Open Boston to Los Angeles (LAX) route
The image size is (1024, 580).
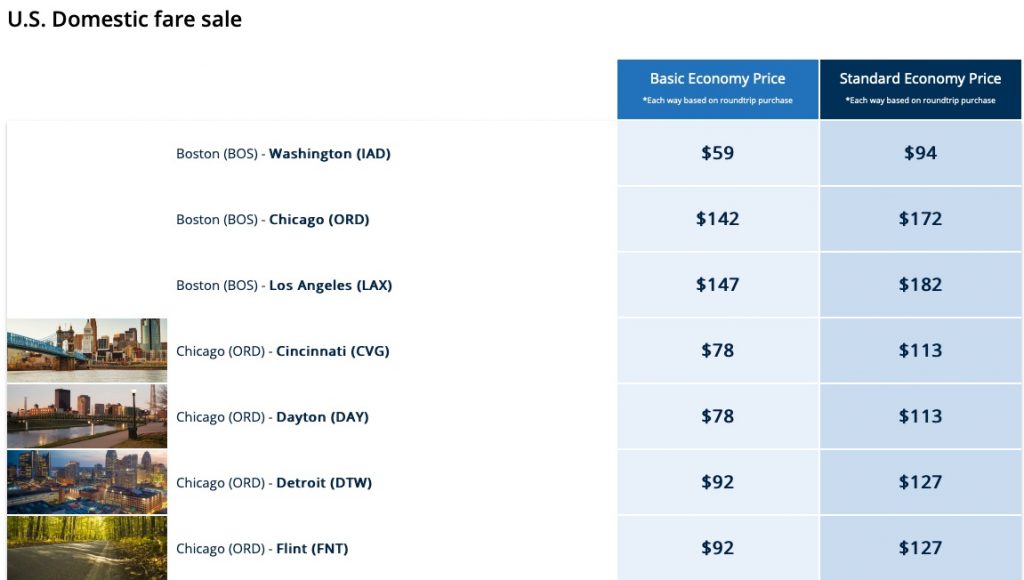pyautogui.click(x=284, y=286)
